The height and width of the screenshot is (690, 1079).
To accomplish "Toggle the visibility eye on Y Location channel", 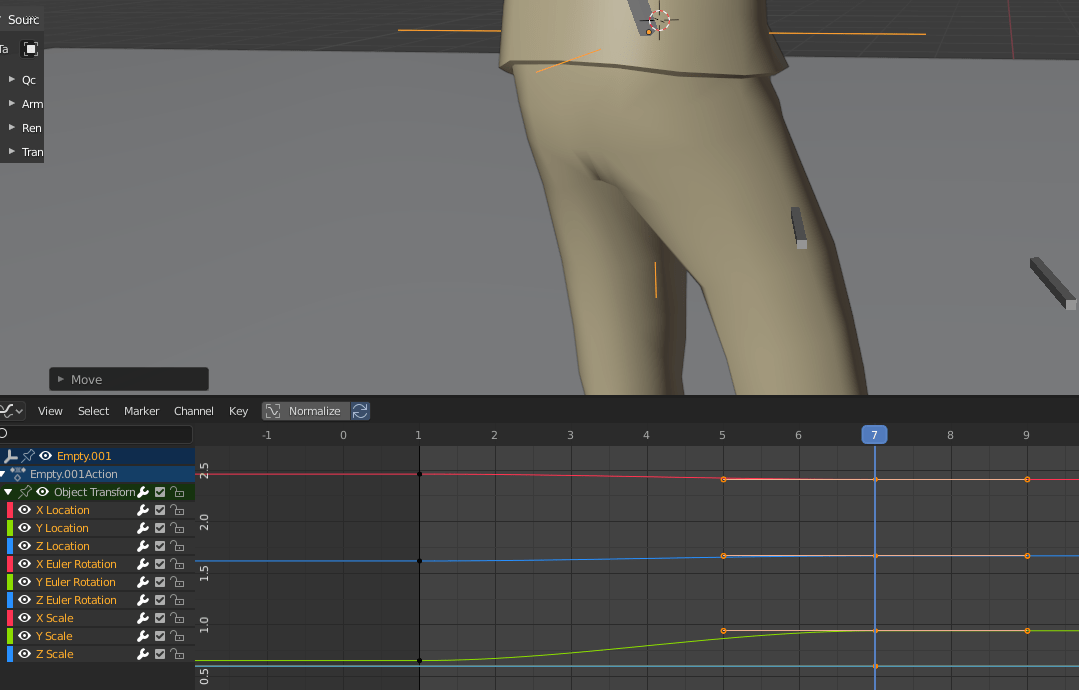I will click(24, 528).
